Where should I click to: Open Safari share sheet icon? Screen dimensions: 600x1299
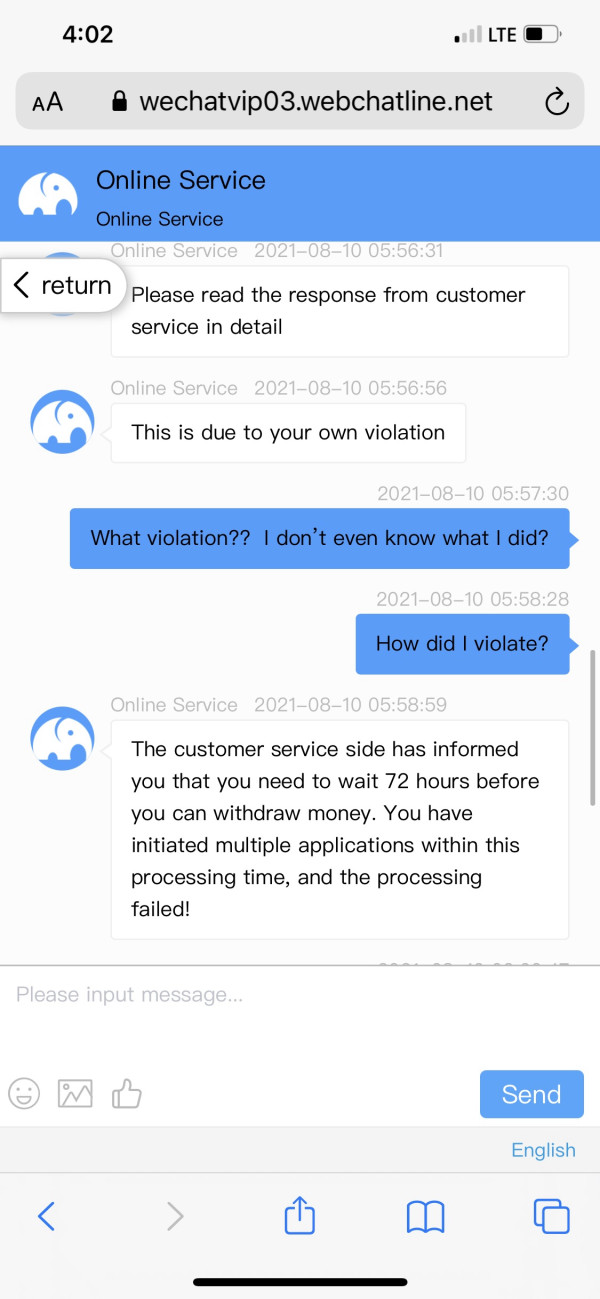click(300, 1216)
